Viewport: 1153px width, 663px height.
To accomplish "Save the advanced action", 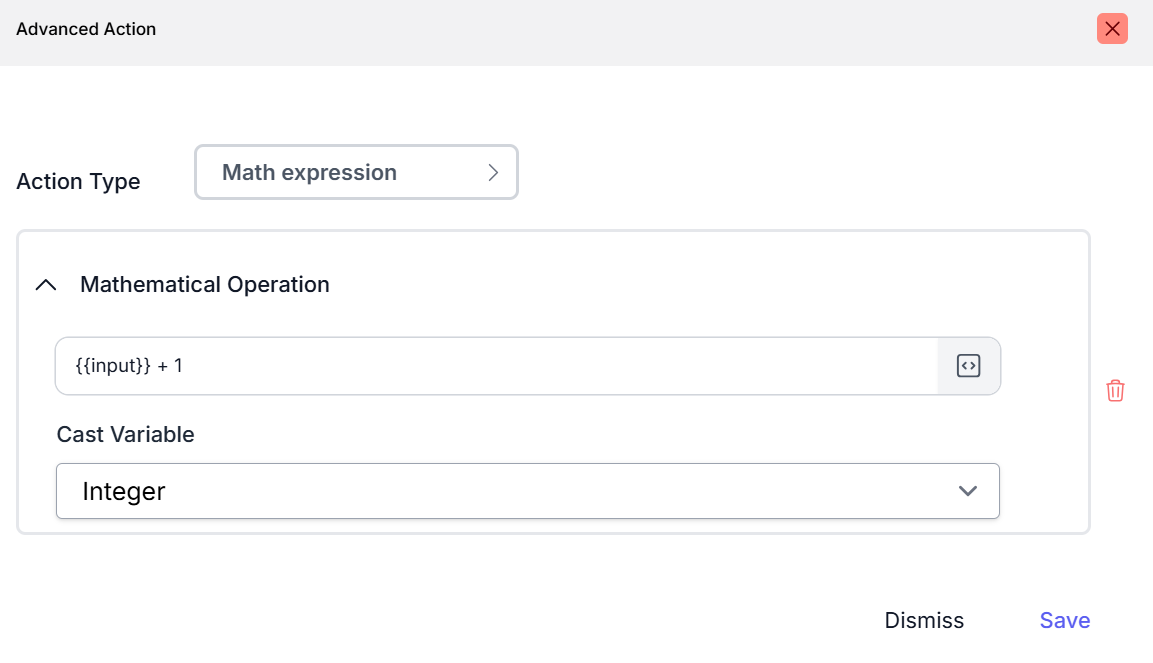I will (x=1064, y=620).
